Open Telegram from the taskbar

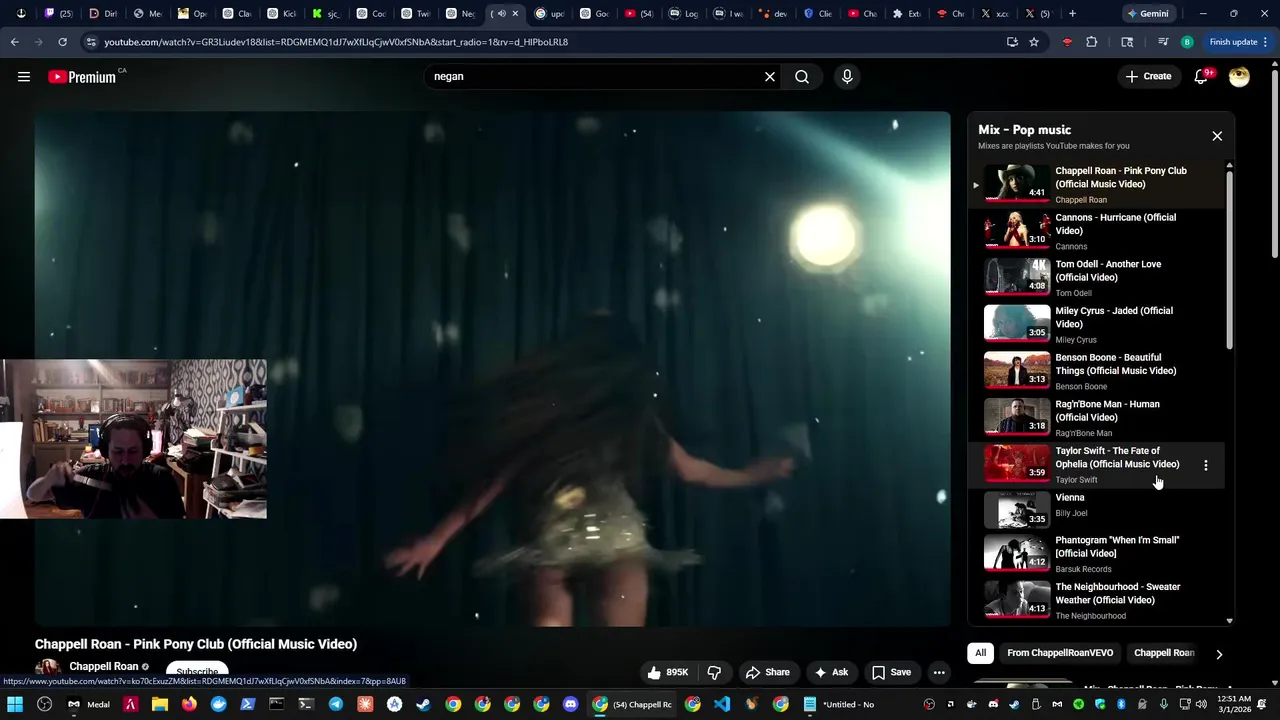(x=336, y=704)
